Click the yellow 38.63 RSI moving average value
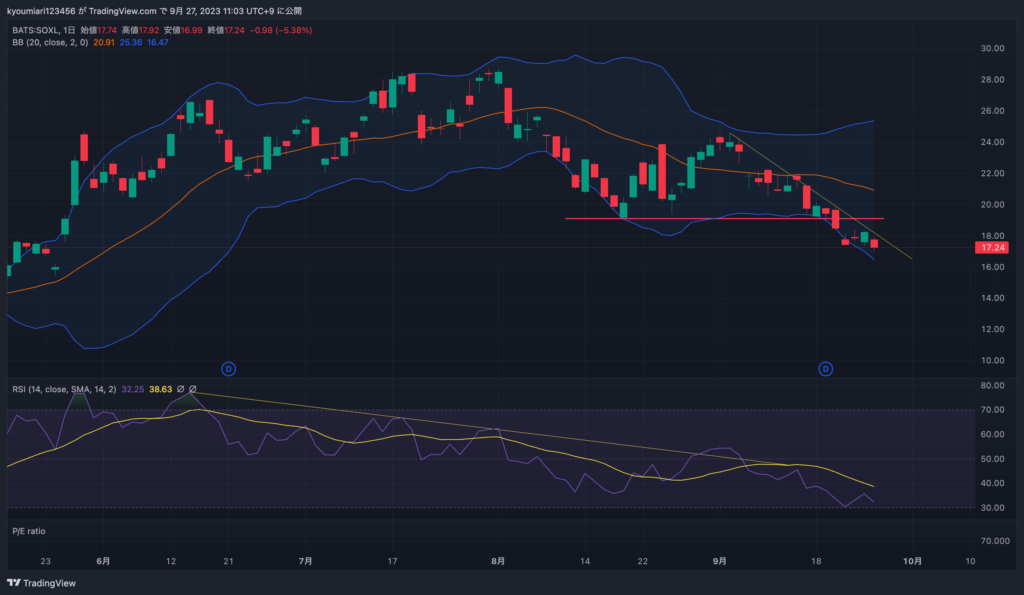Screen dimensions: 1024x595 161,389
